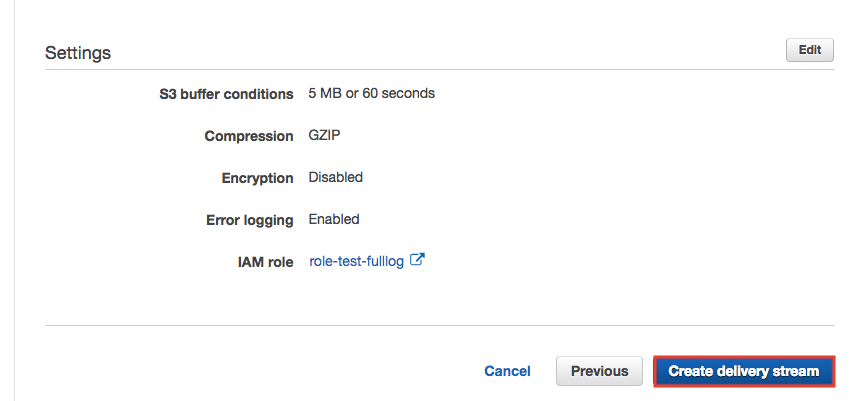Open the role-test-fulllog IAM role link
The image size is (850, 401).
[358, 261]
